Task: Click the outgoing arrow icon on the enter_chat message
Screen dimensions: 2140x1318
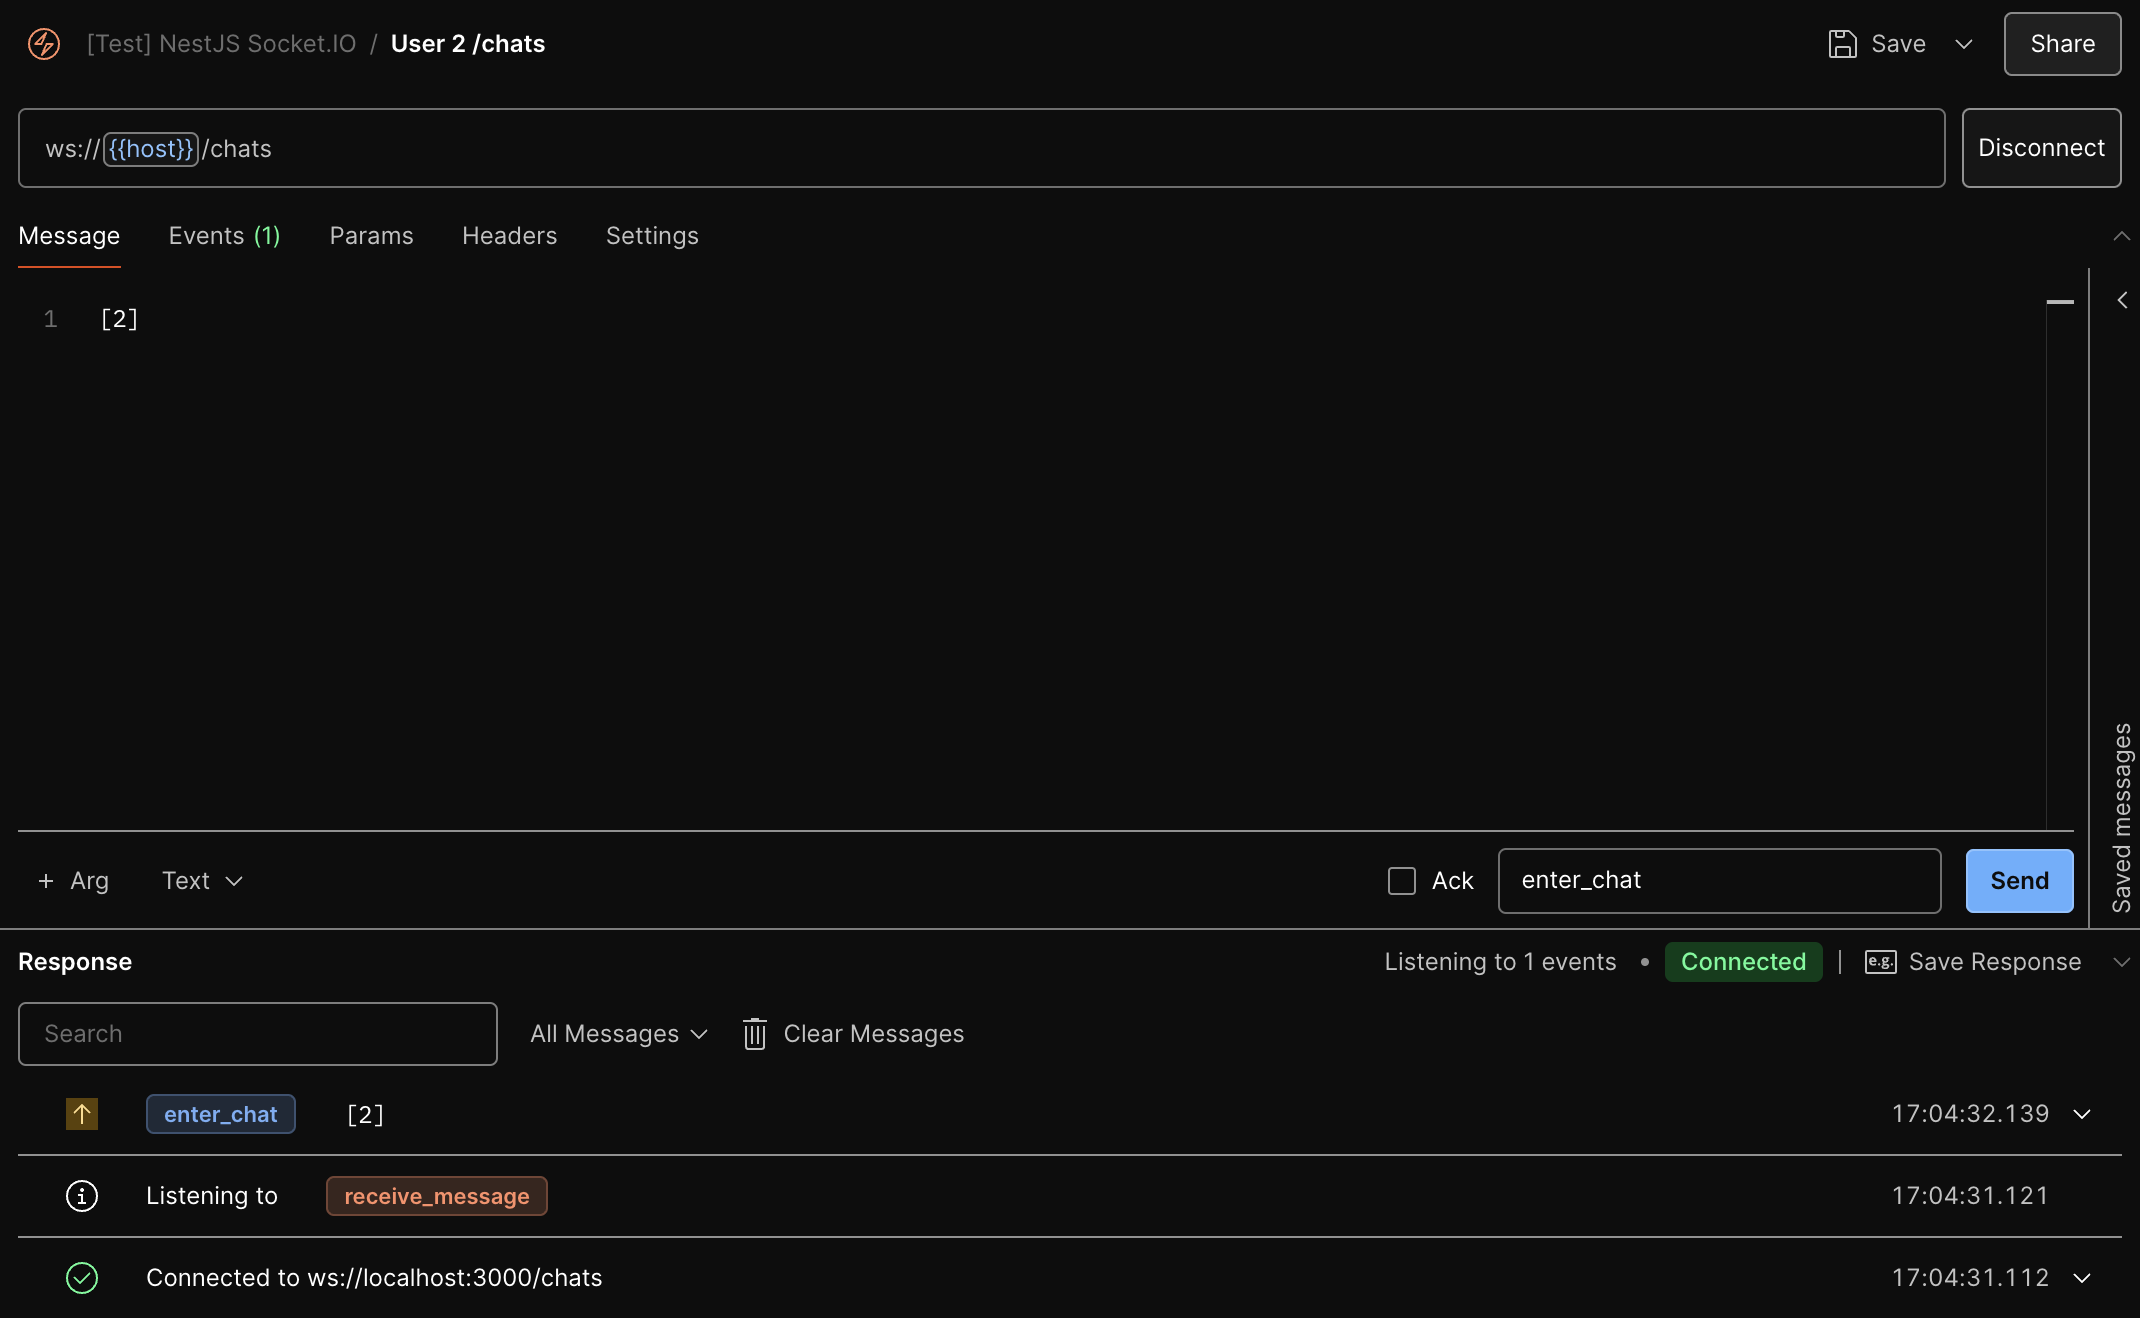Action: pos(82,1114)
